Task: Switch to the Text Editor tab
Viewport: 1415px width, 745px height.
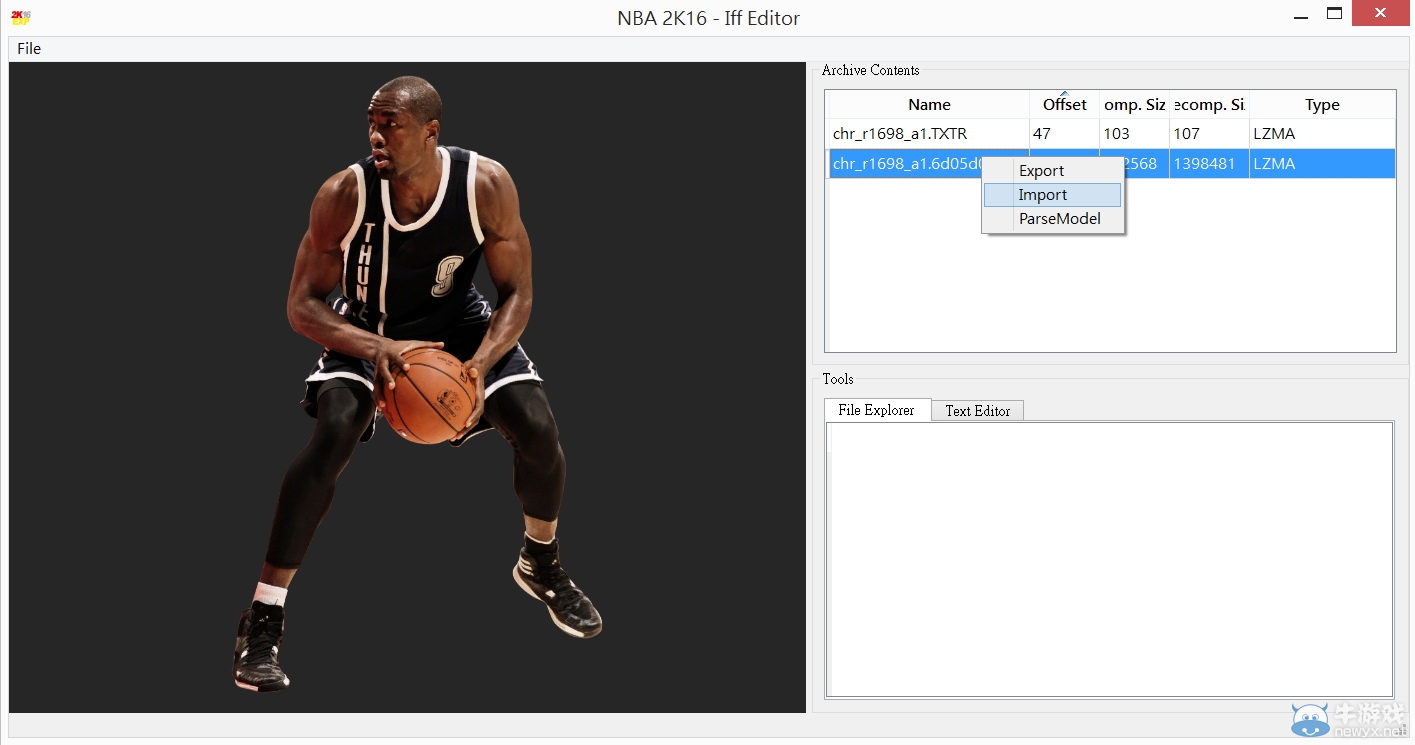Action: (978, 411)
